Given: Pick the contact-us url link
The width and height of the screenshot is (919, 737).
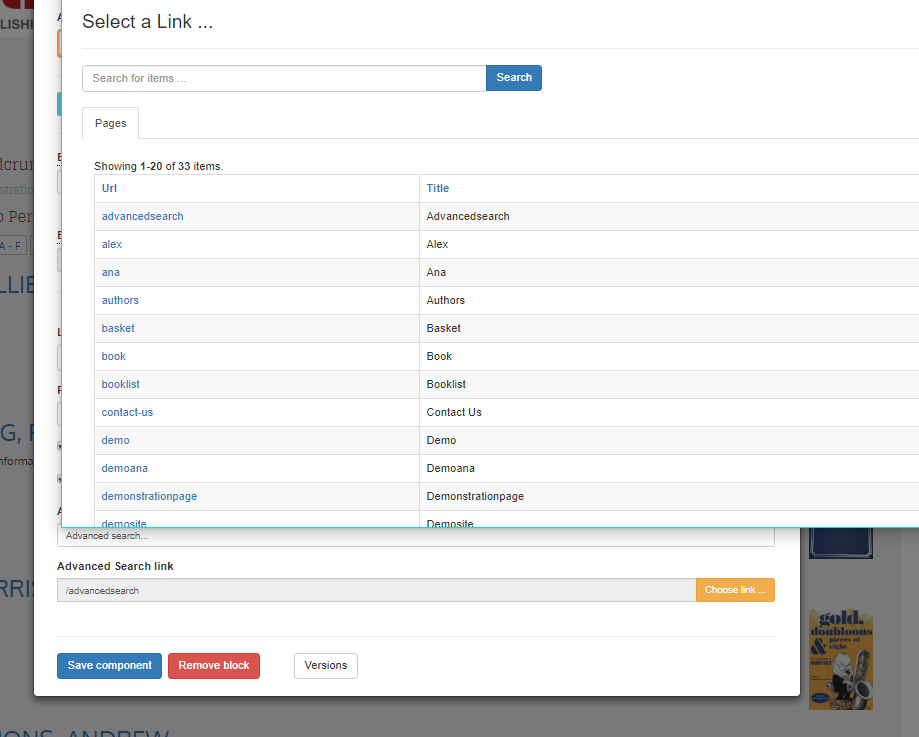Looking at the screenshot, I should pos(127,412).
